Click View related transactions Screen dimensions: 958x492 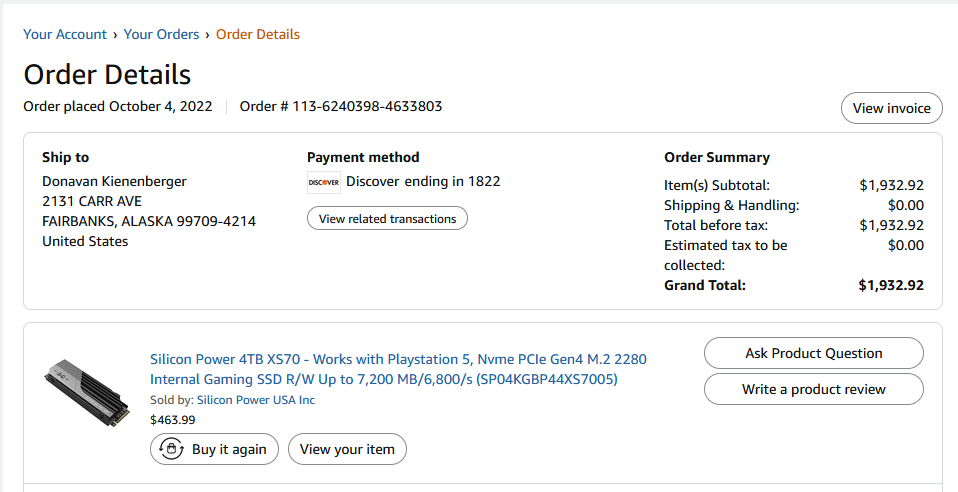[x=387, y=219]
